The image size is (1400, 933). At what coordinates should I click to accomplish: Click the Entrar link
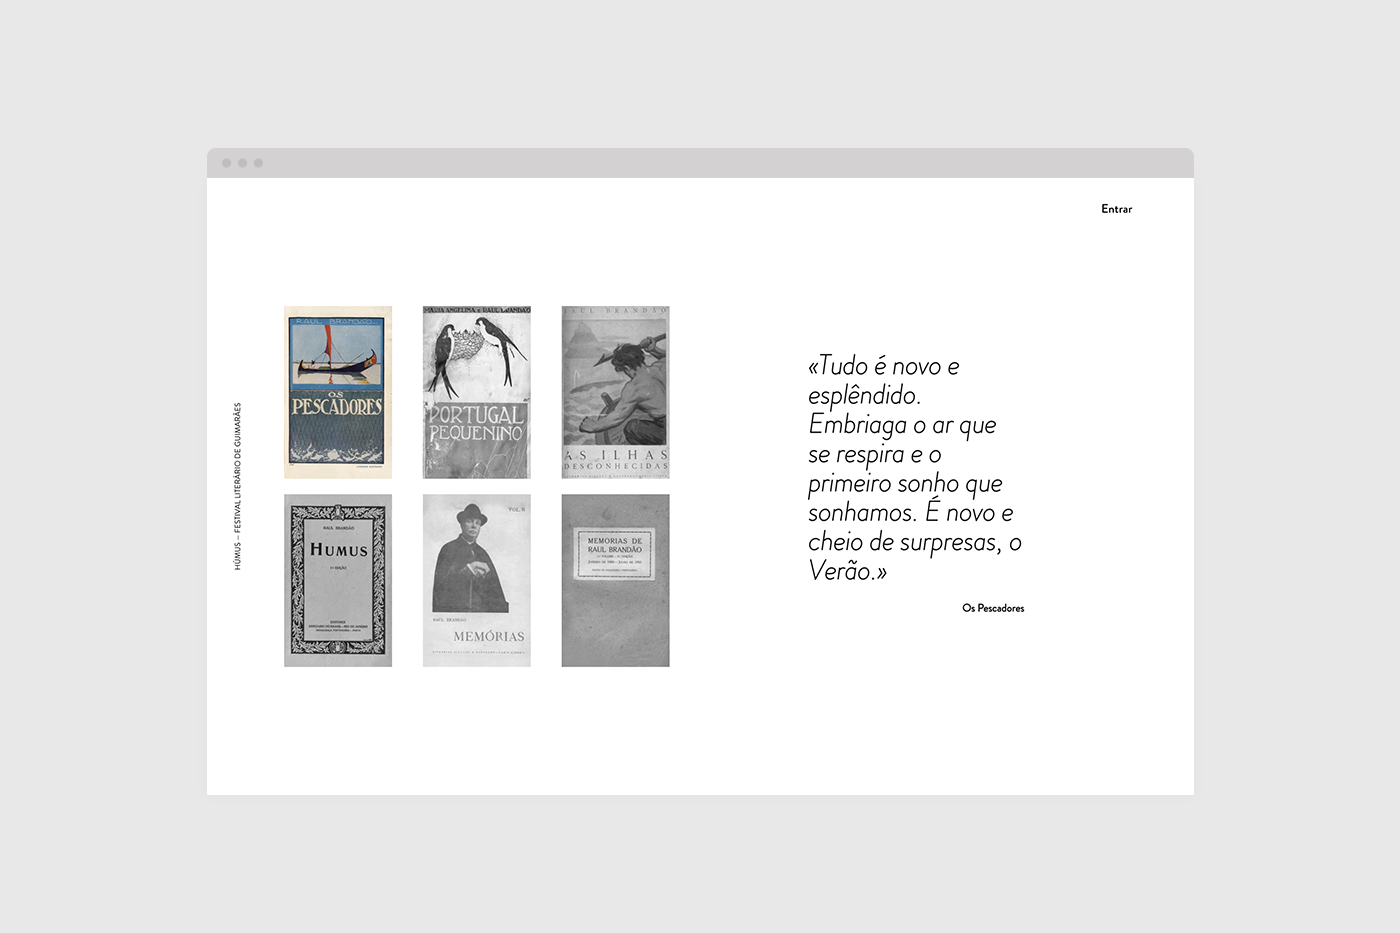pos(1116,209)
